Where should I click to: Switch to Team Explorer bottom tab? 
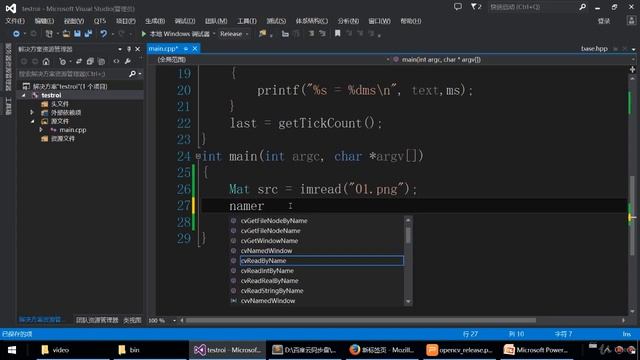pos(97,320)
